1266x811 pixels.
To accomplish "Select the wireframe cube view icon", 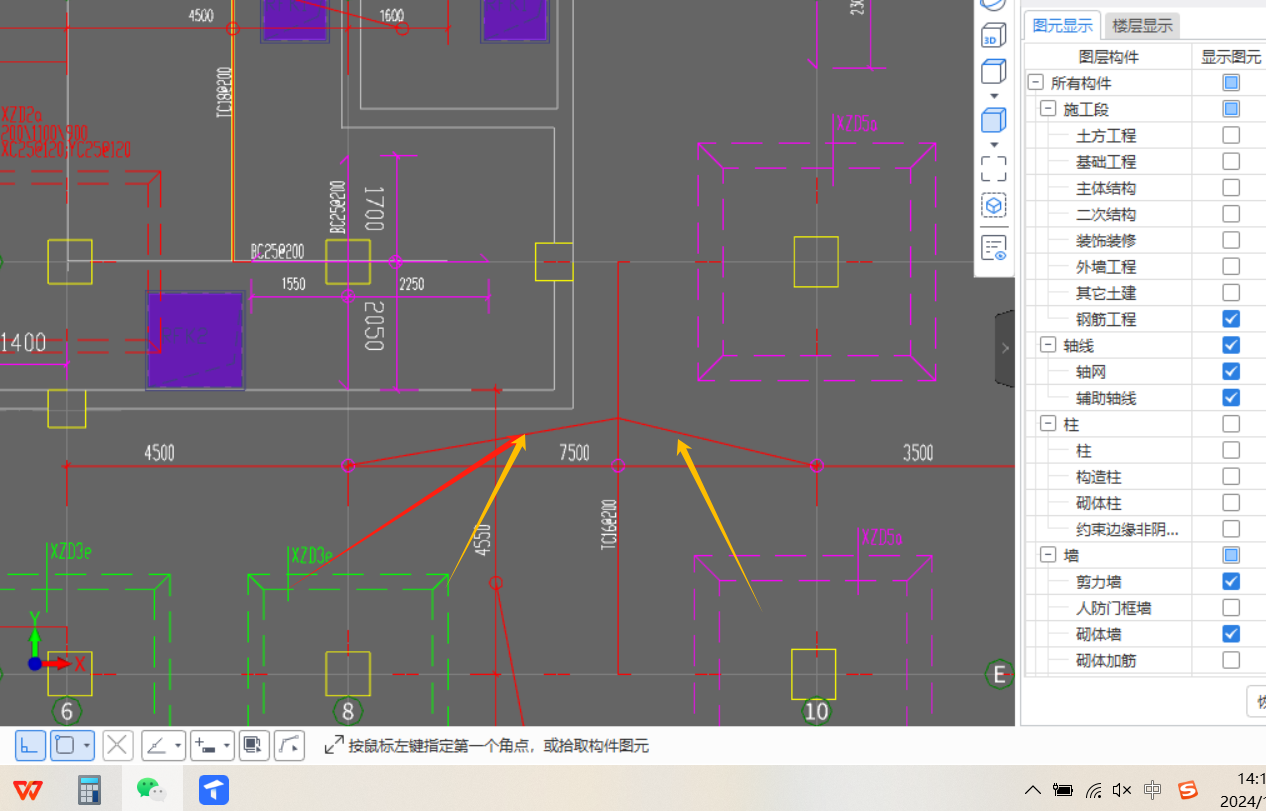I will point(993,73).
